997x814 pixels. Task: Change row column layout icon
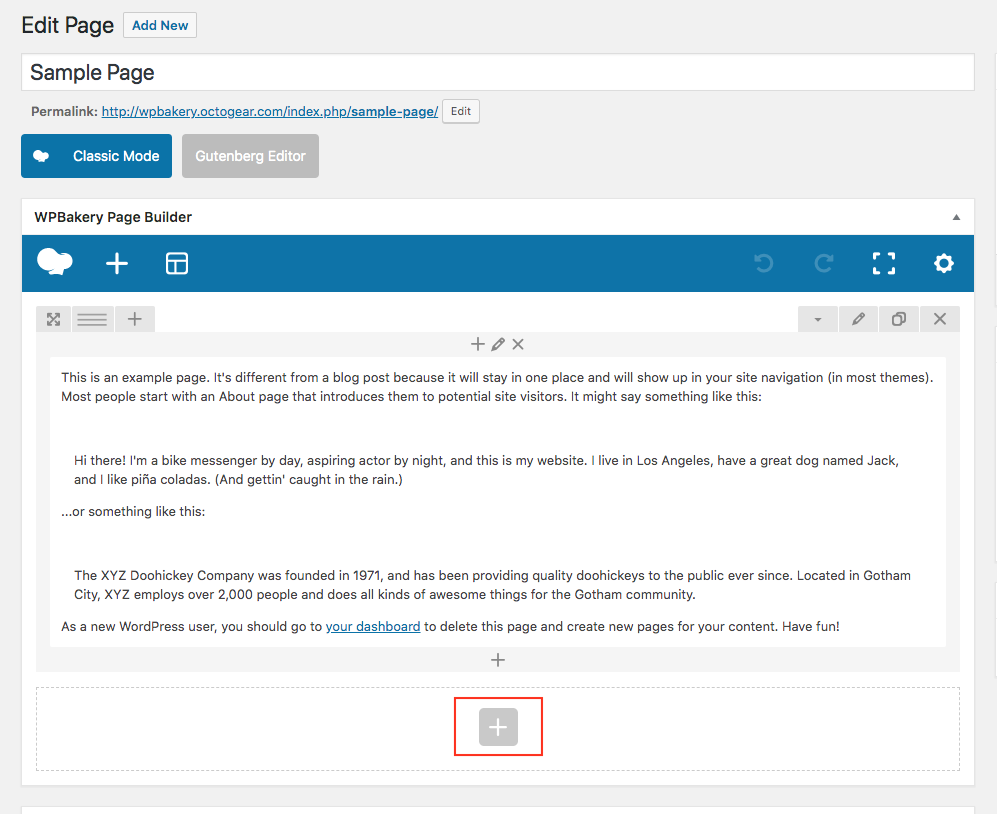pos(93,319)
